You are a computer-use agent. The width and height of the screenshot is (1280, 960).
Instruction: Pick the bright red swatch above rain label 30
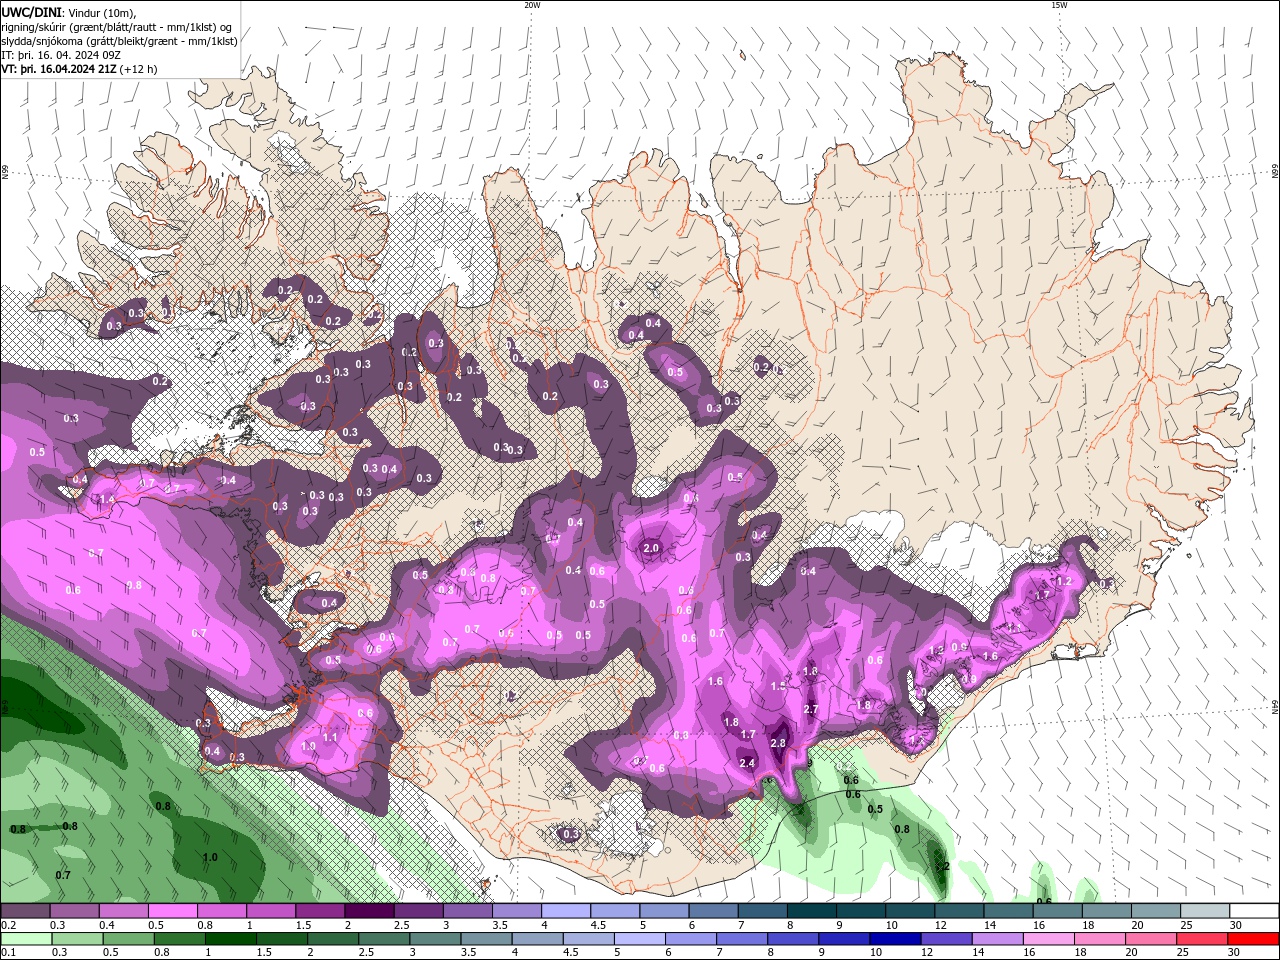(x=1253, y=939)
